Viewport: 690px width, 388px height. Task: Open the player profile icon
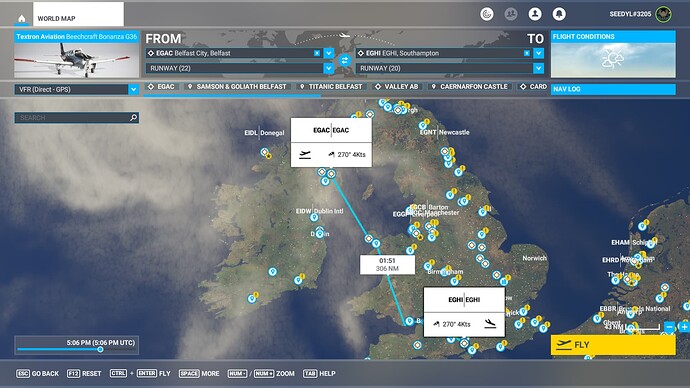(535, 14)
